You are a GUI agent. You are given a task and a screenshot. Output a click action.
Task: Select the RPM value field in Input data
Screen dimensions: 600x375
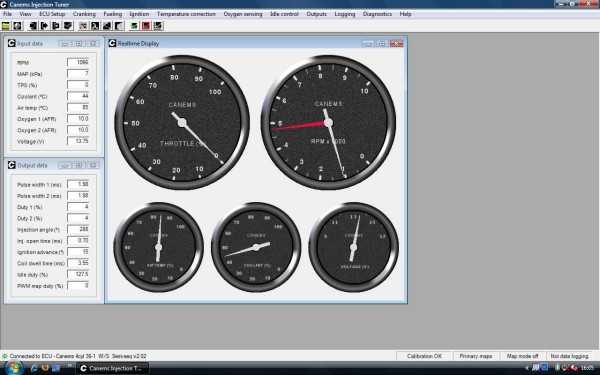coord(78,62)
